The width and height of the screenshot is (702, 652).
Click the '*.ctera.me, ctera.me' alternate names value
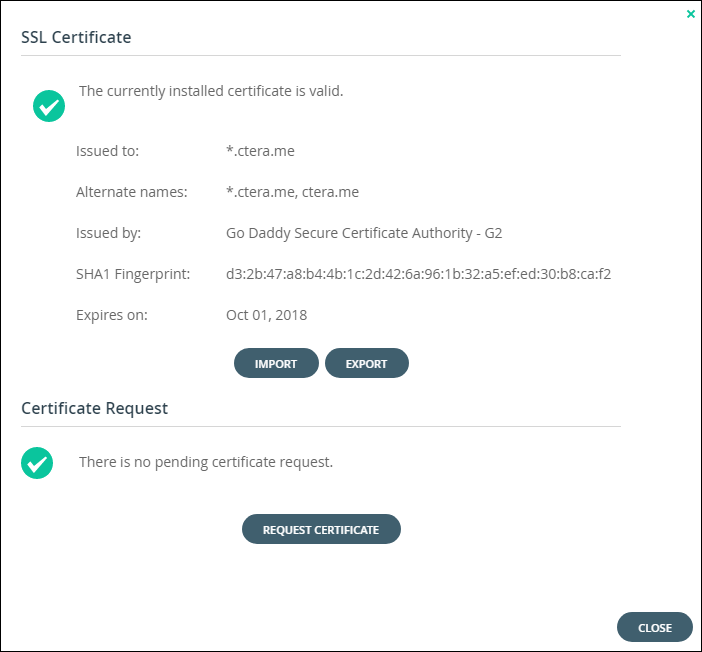[292, 192]
